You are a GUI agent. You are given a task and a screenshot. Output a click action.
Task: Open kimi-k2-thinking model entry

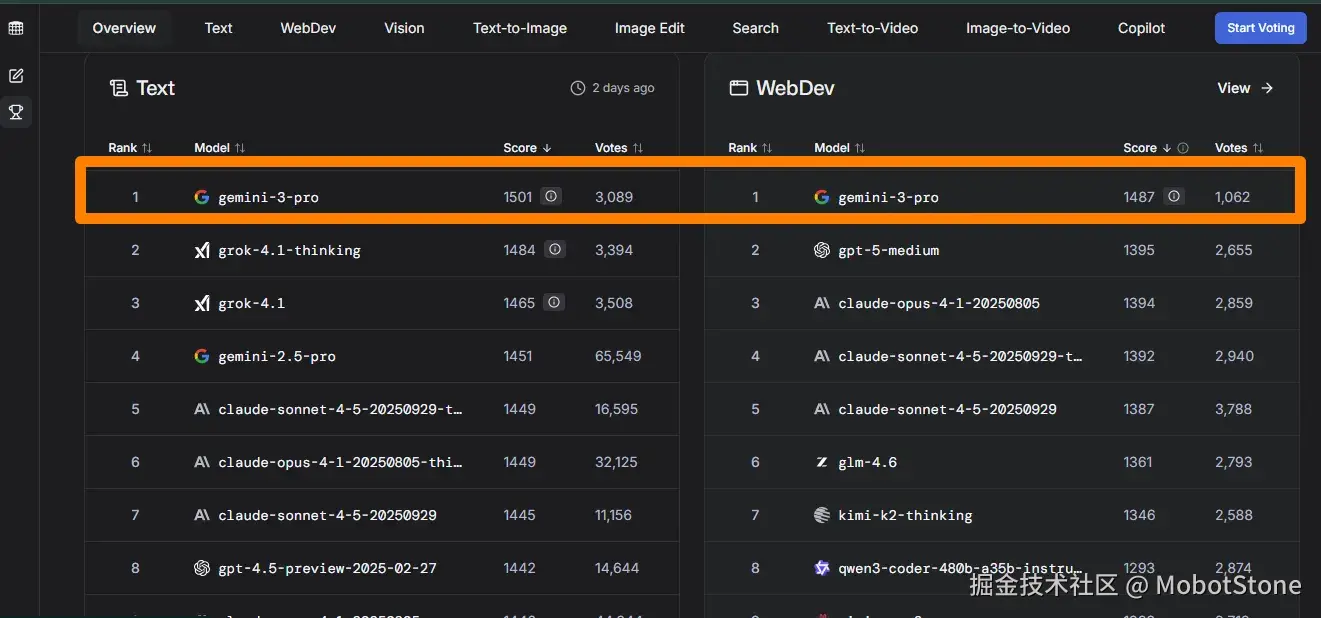pyautogui.click(x=905, y=515)
